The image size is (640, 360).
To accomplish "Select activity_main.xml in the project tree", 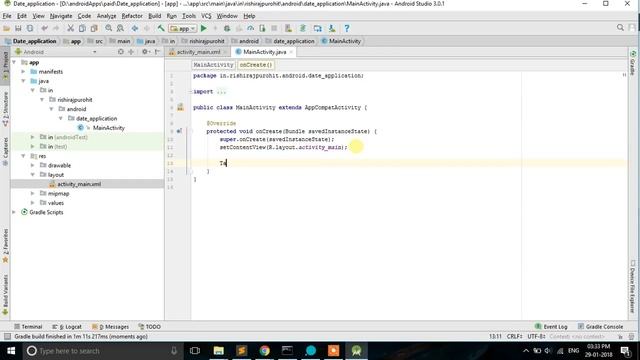I will 79,184.
